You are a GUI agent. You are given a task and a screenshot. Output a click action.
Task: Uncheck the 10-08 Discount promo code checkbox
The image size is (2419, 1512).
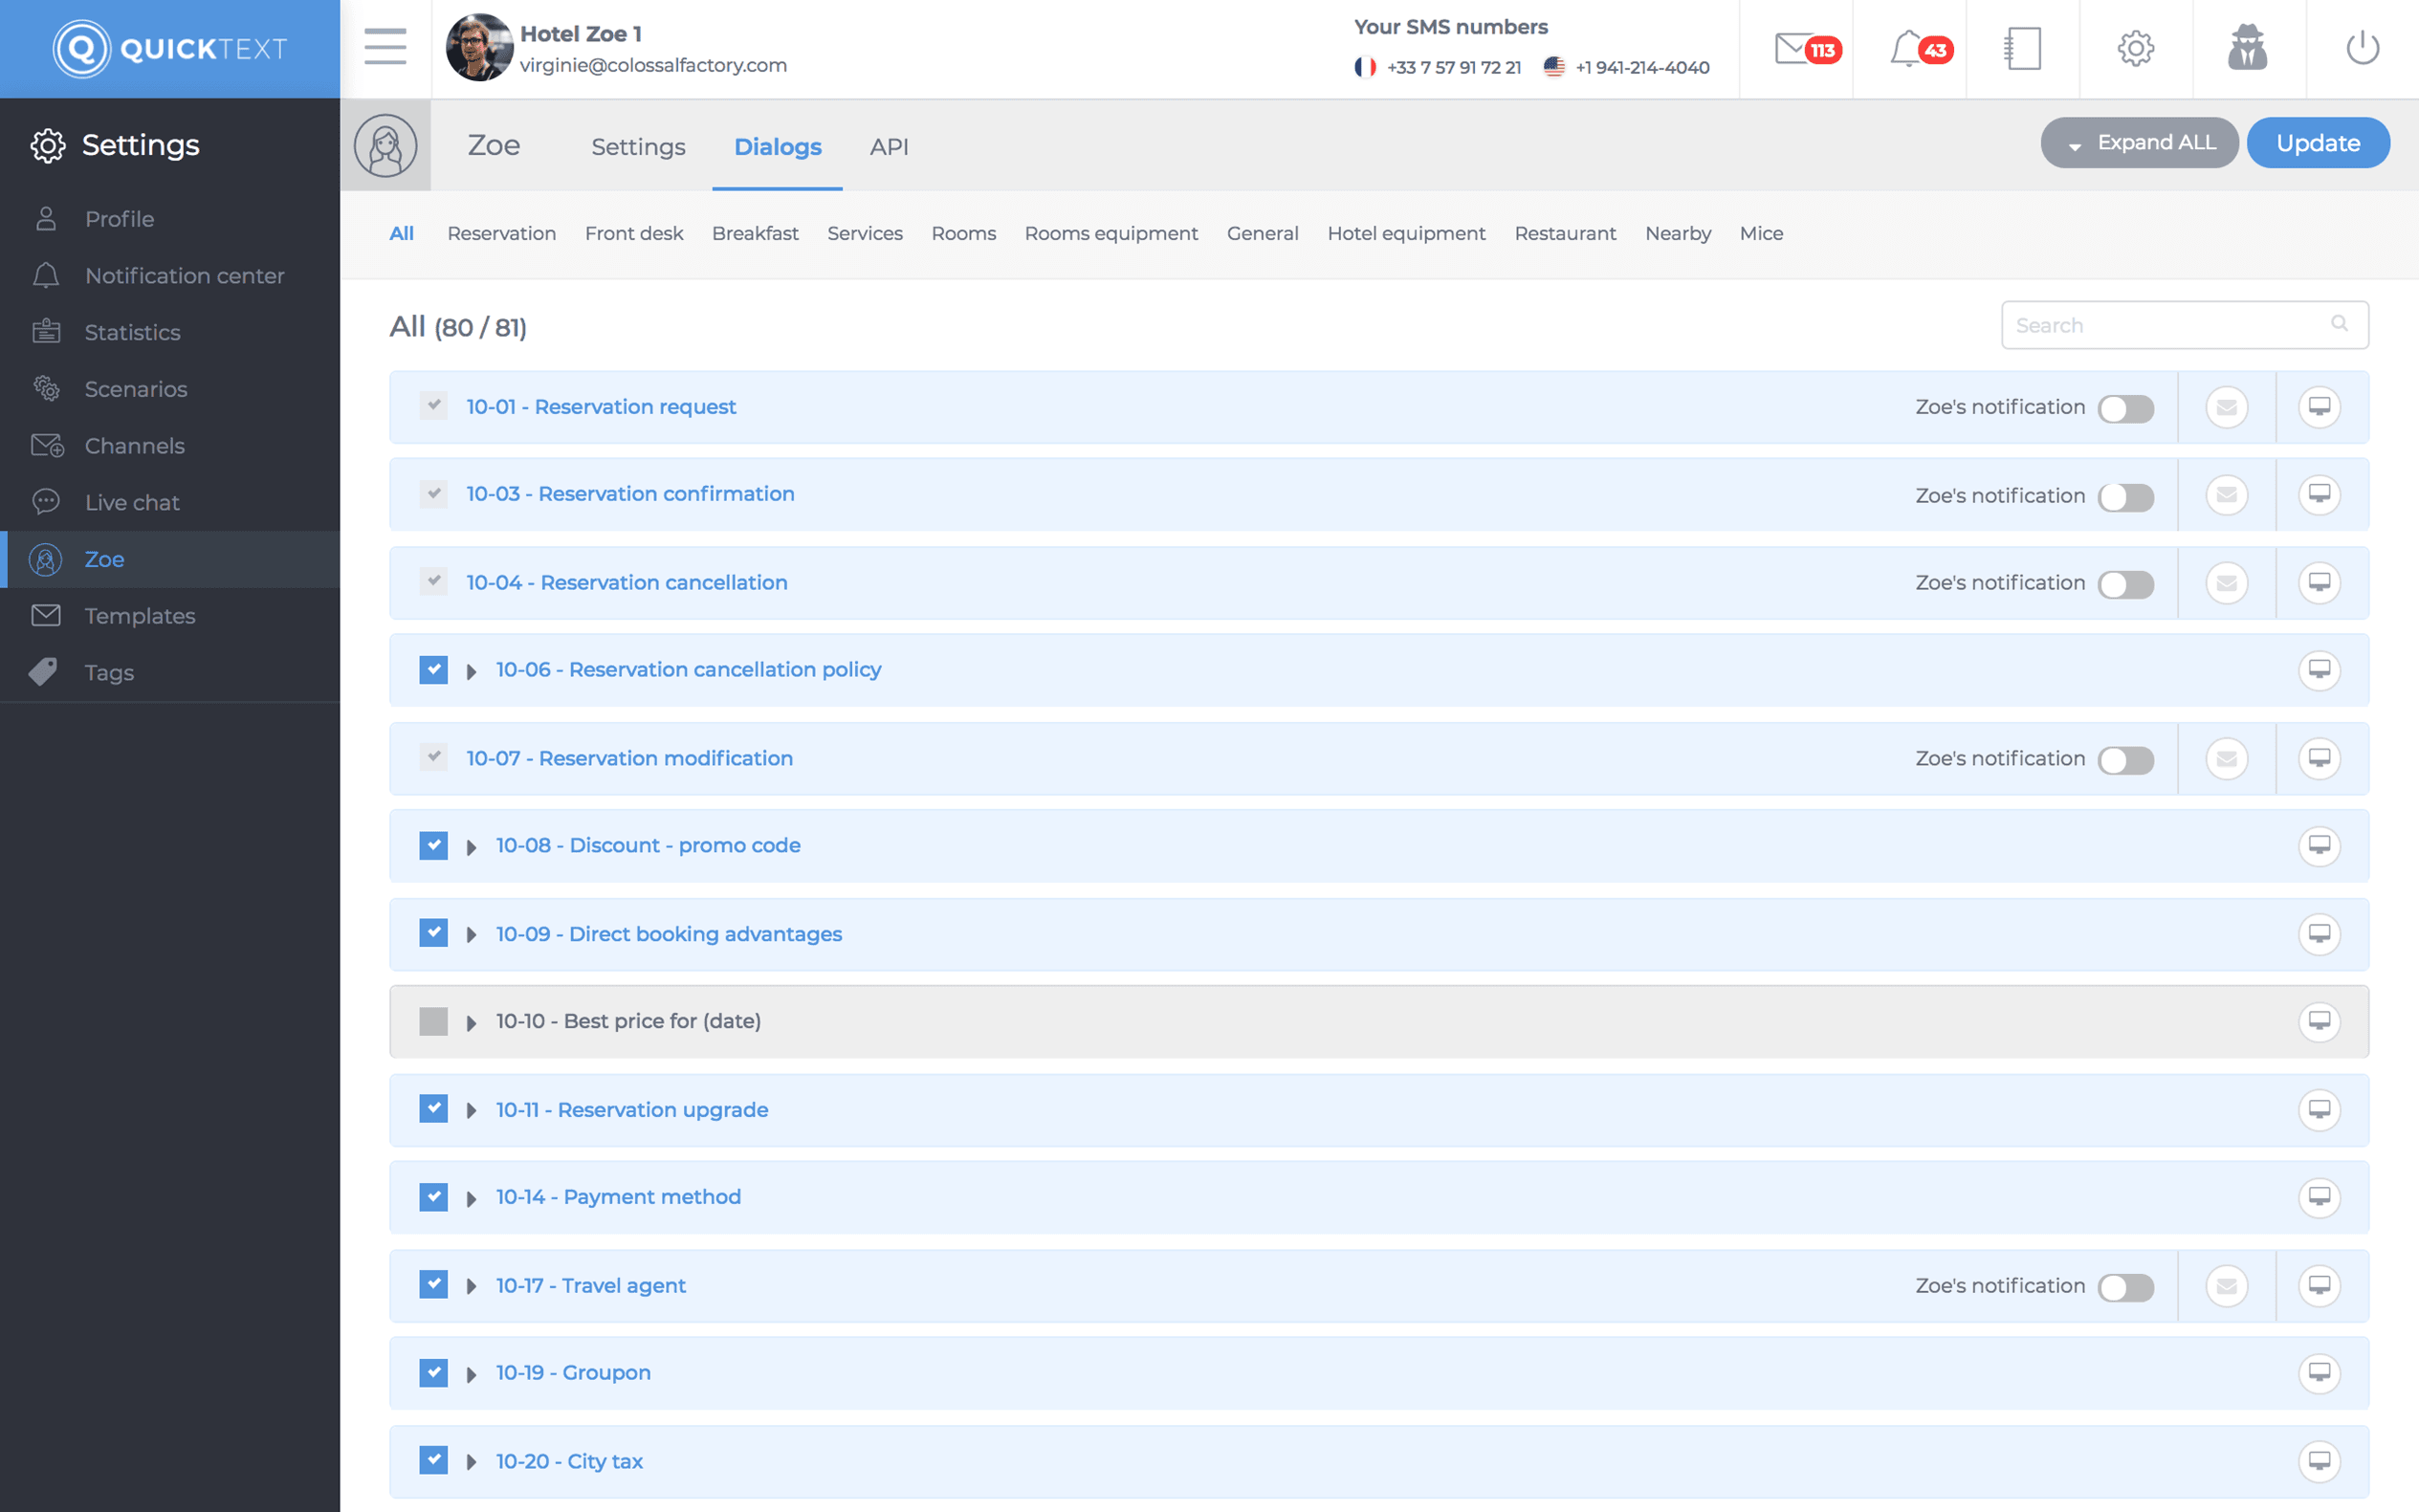pyautogui.click(x=433, y=845)
